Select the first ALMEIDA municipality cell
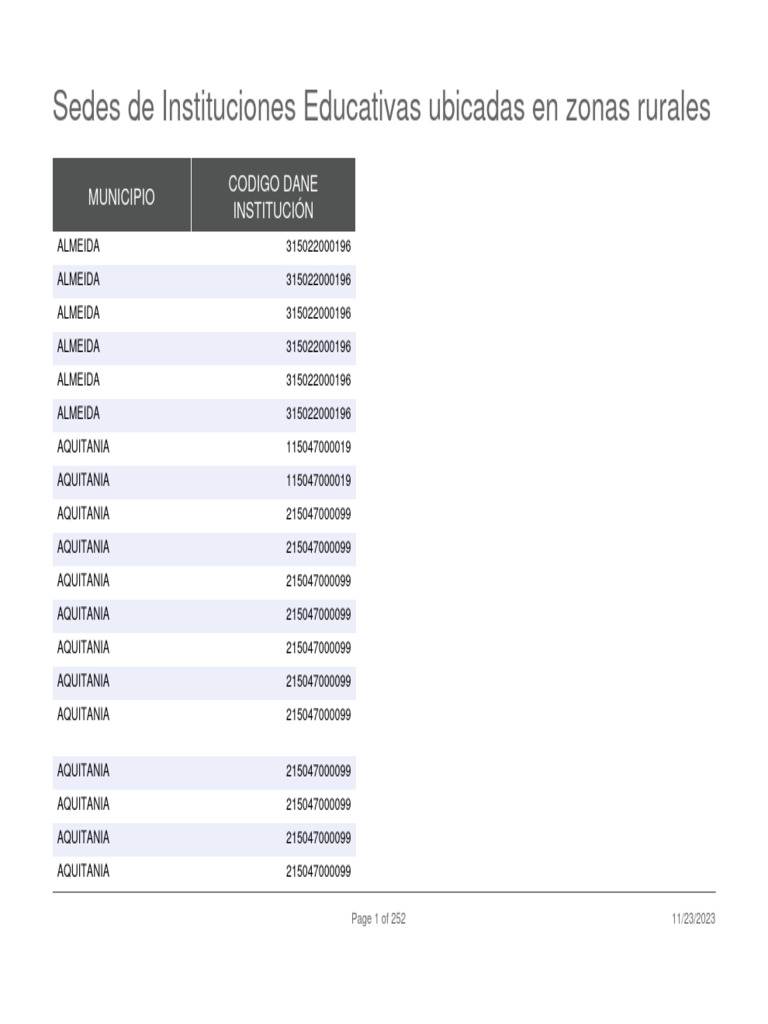The width and height of the screenshot is (768, 1024). tap(79, 246)
